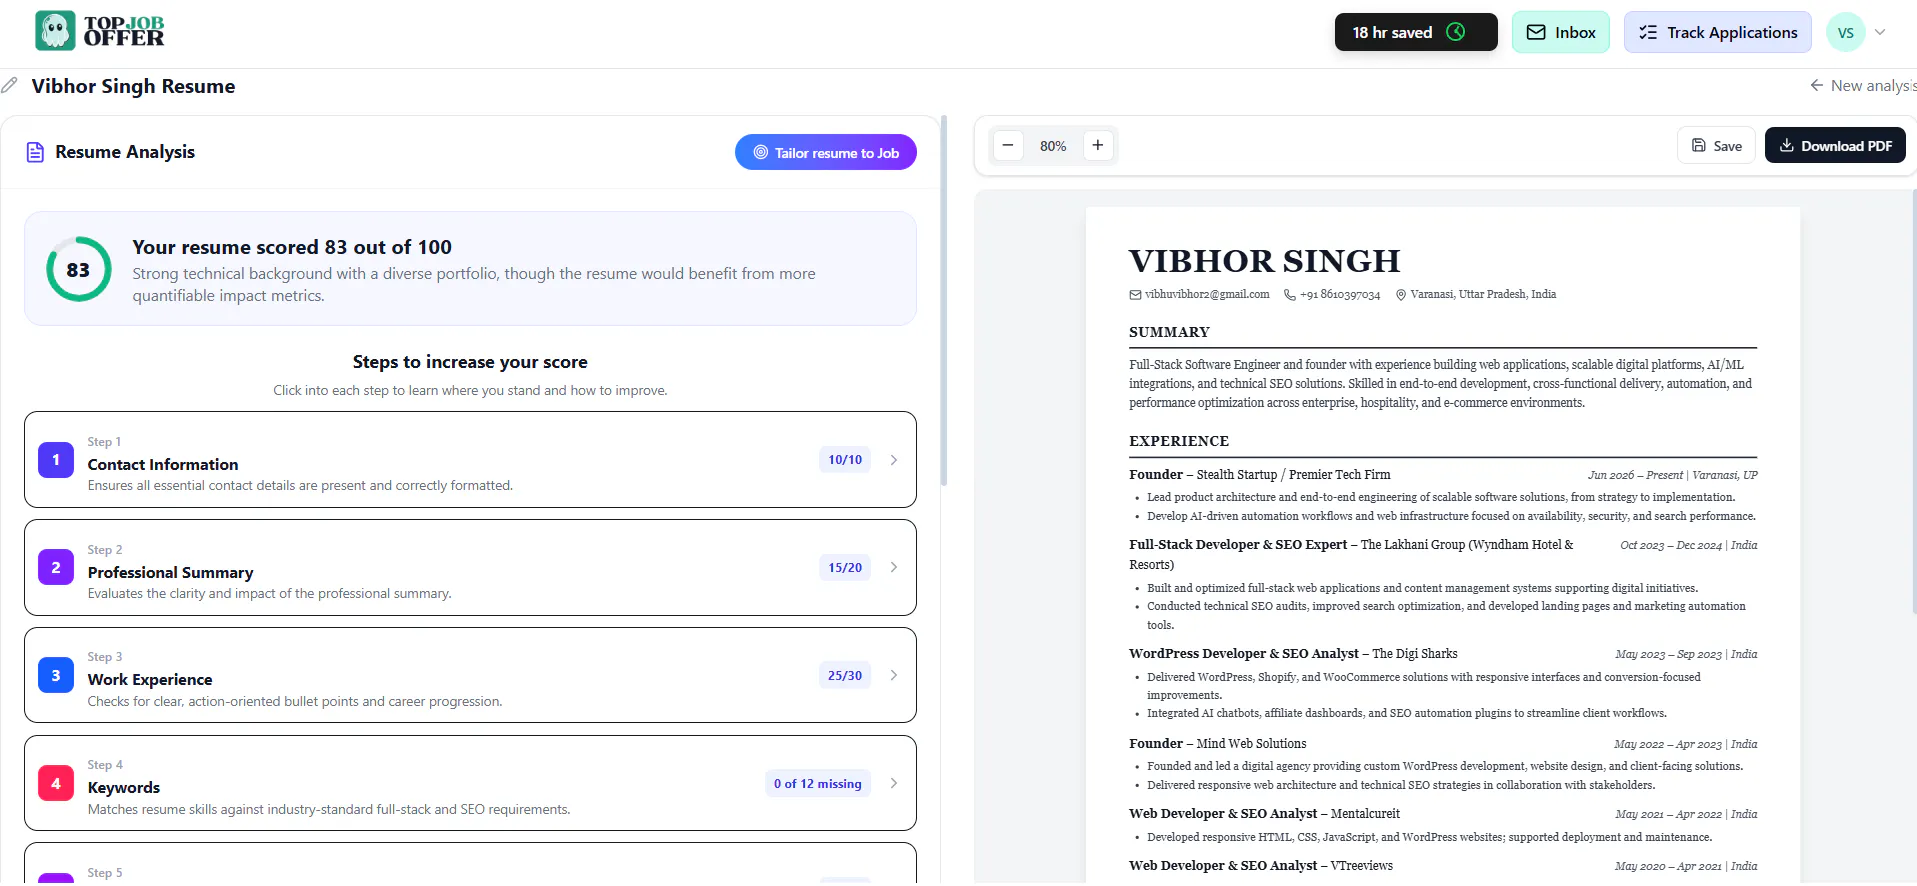Click the 83 score circle
1917x886 pixels.
[x=78, y=269]
